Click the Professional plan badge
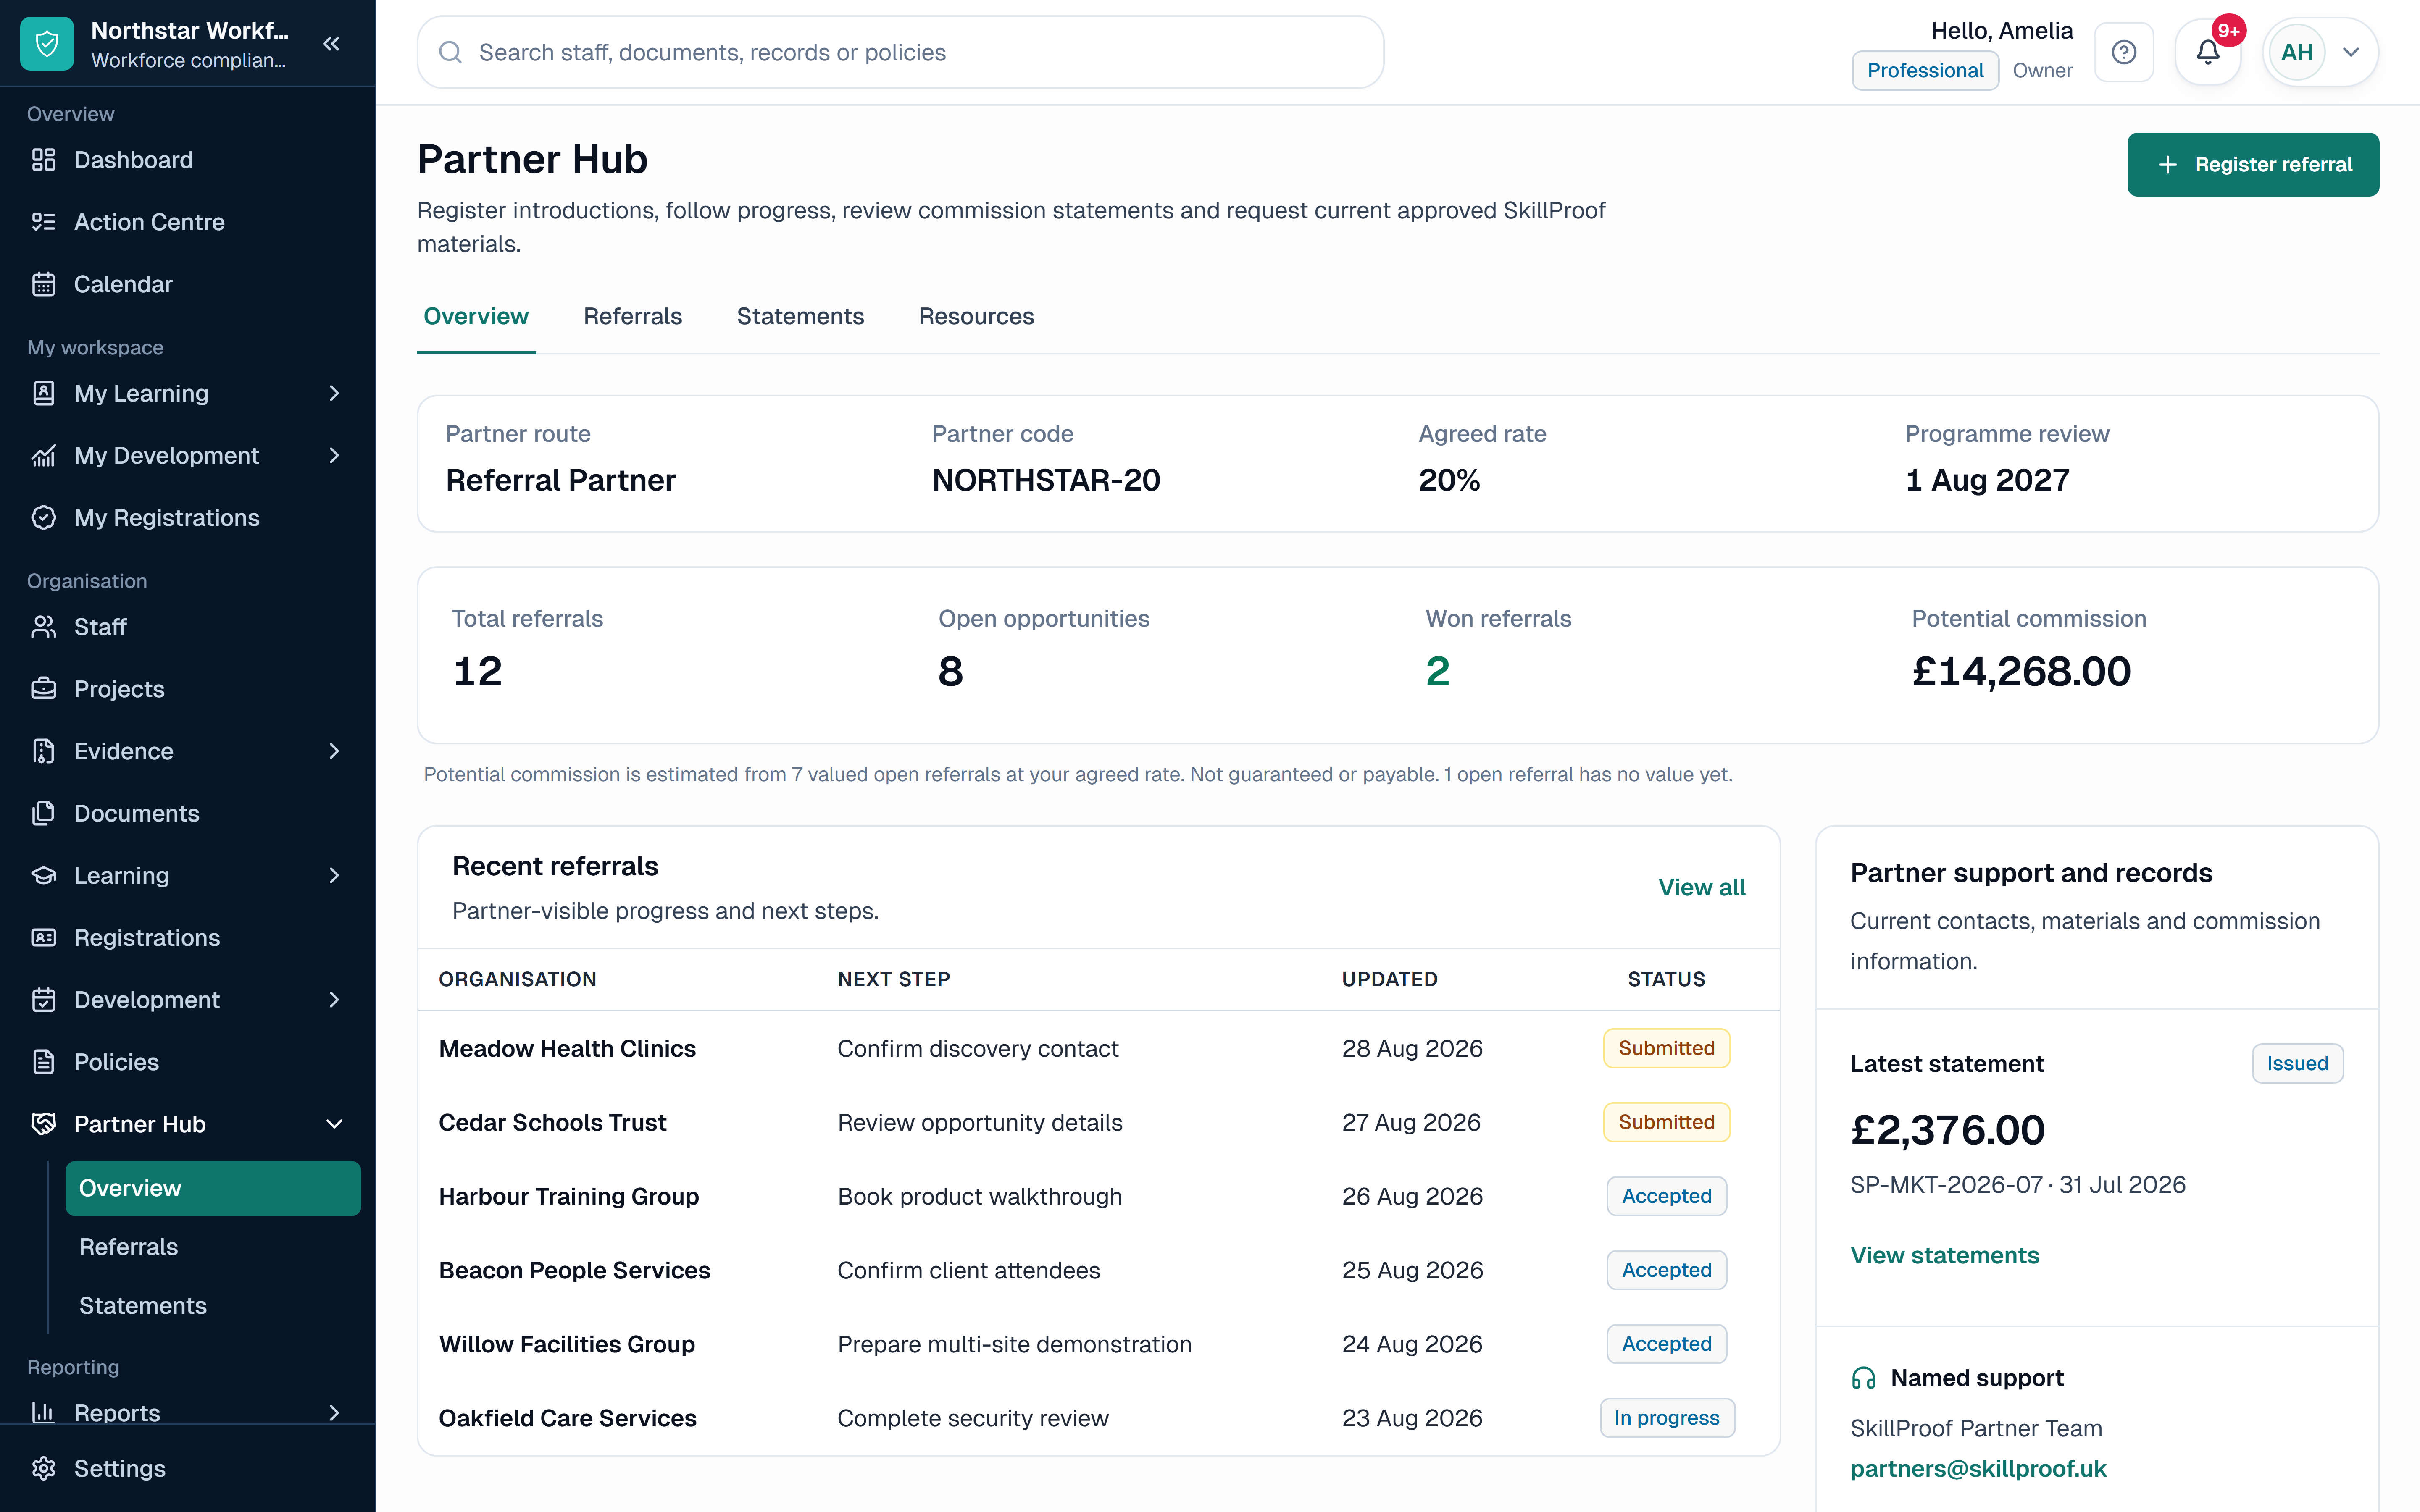This screenshot has height=1512, width=2420. (x=1925, y=71)
